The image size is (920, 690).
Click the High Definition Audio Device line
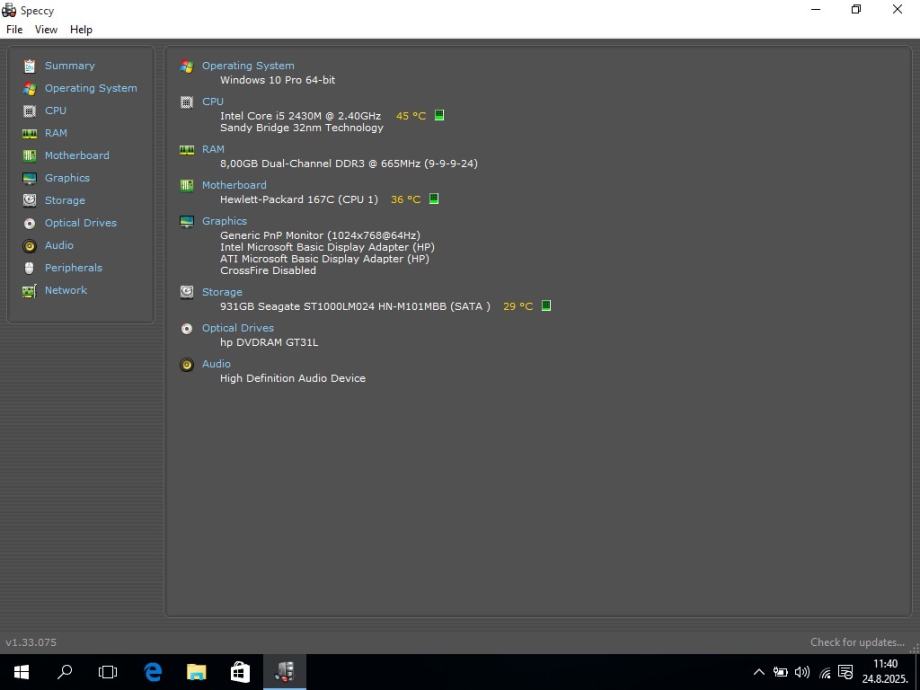point(293,378)
